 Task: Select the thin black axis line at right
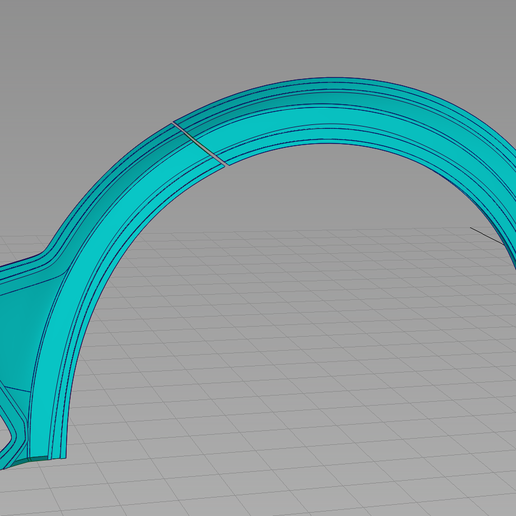pos(487,236)
